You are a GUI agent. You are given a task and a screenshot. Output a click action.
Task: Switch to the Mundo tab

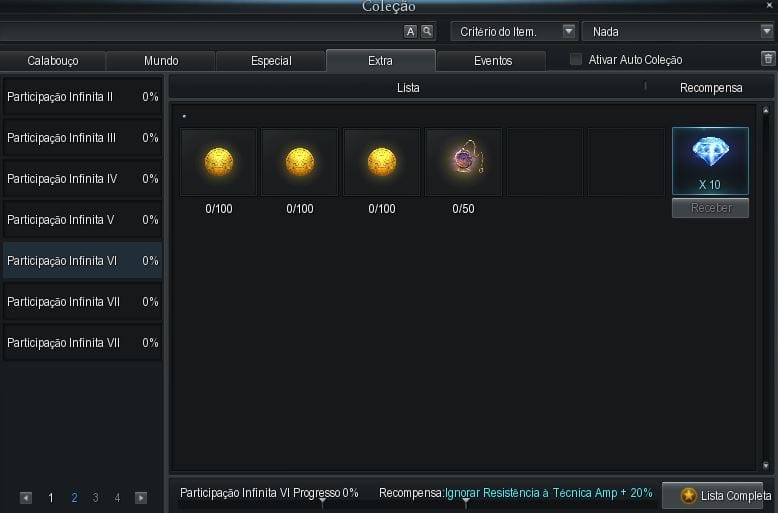(x=161, y=61)
